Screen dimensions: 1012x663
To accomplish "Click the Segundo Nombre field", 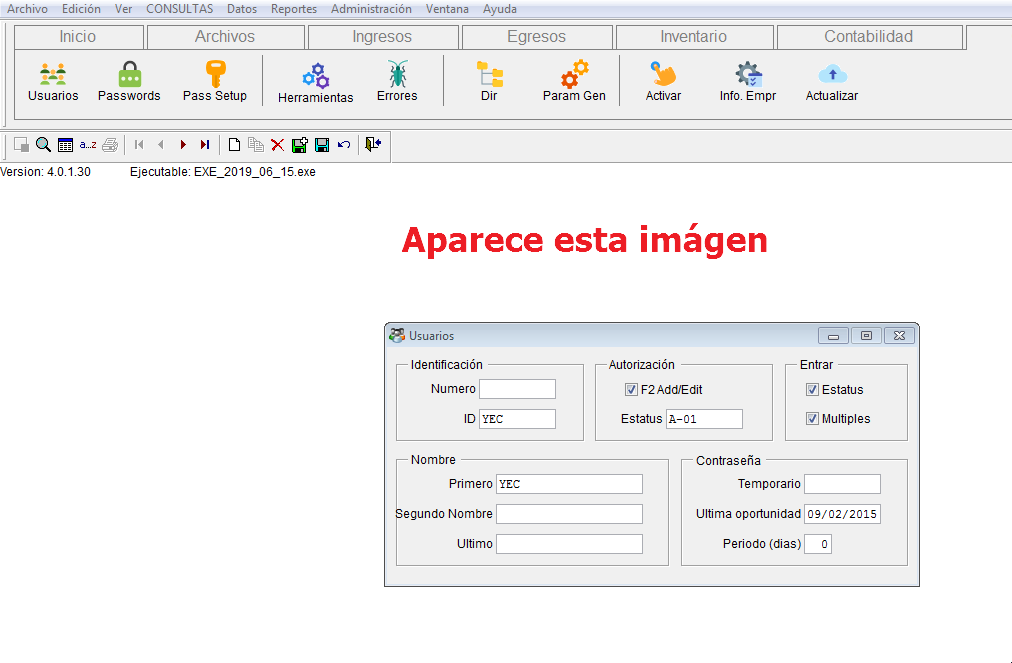I will (569, 513).
